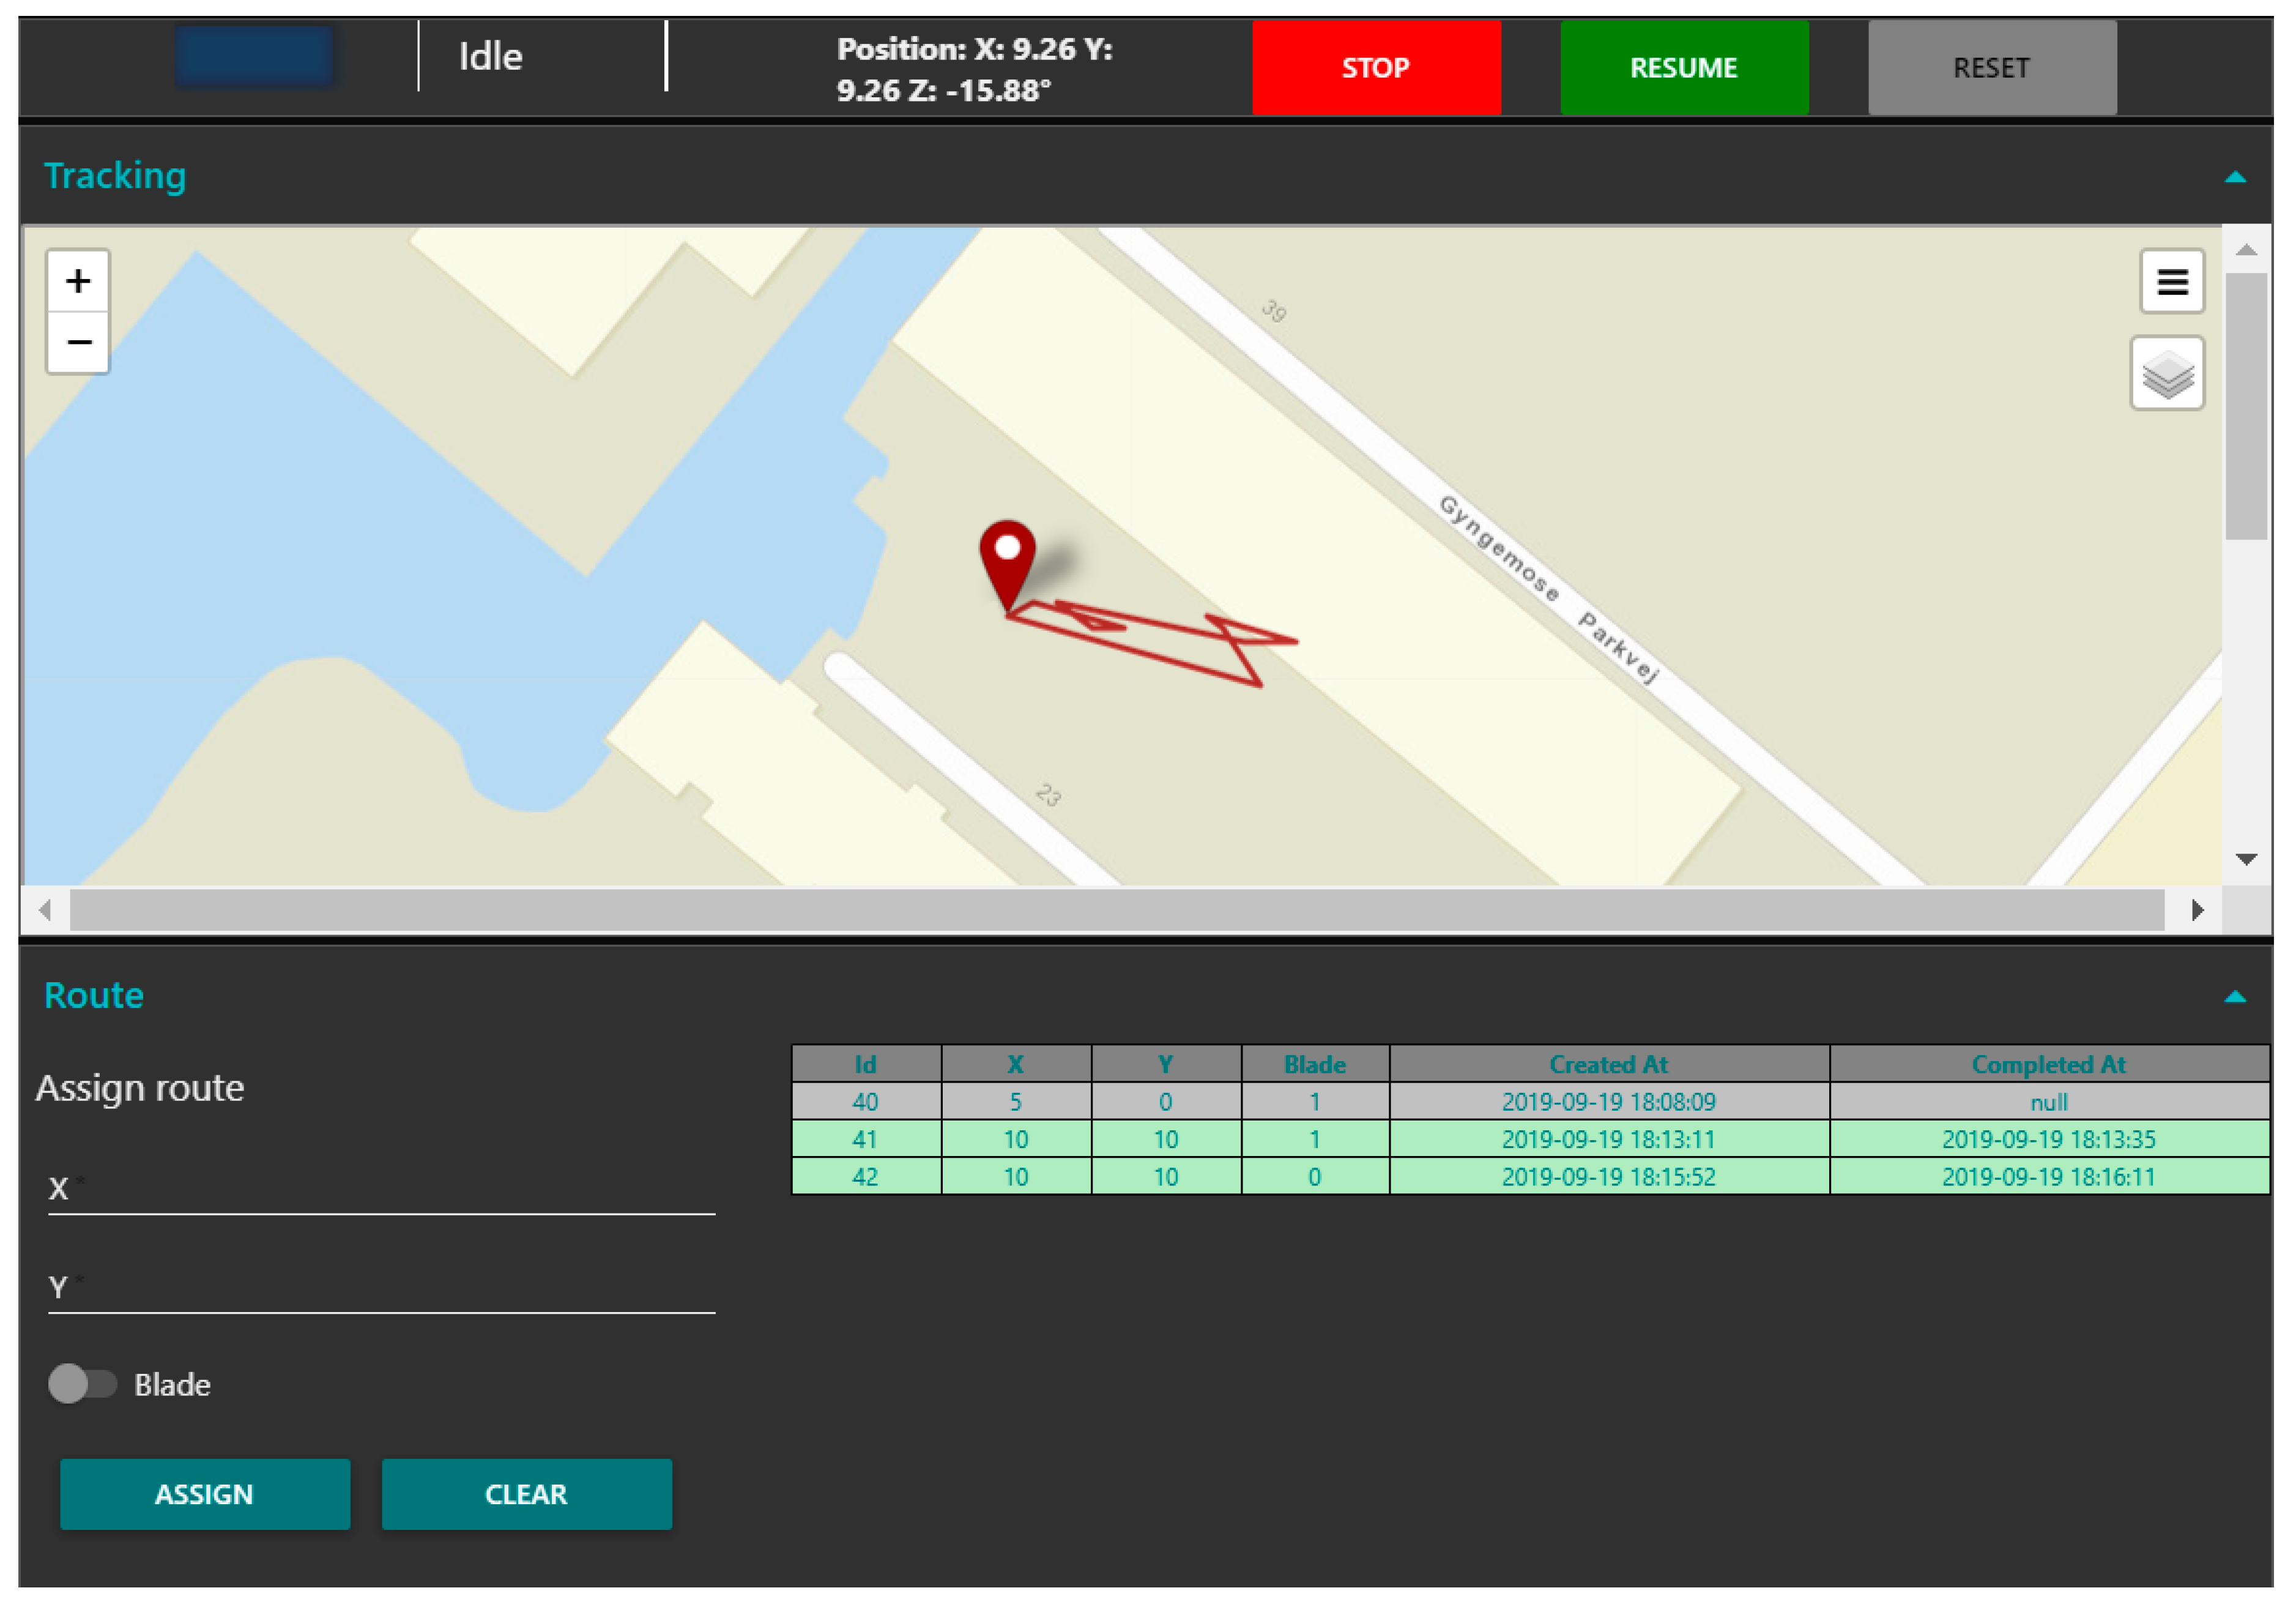Click the grey RESET button
The image size is (2296, 1607).
click(1991, 68)
